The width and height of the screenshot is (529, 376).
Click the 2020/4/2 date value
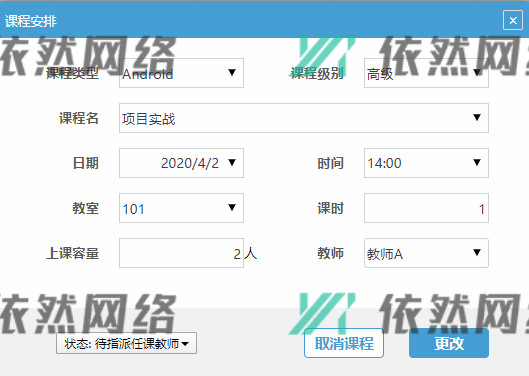click(x=190, y=163)
